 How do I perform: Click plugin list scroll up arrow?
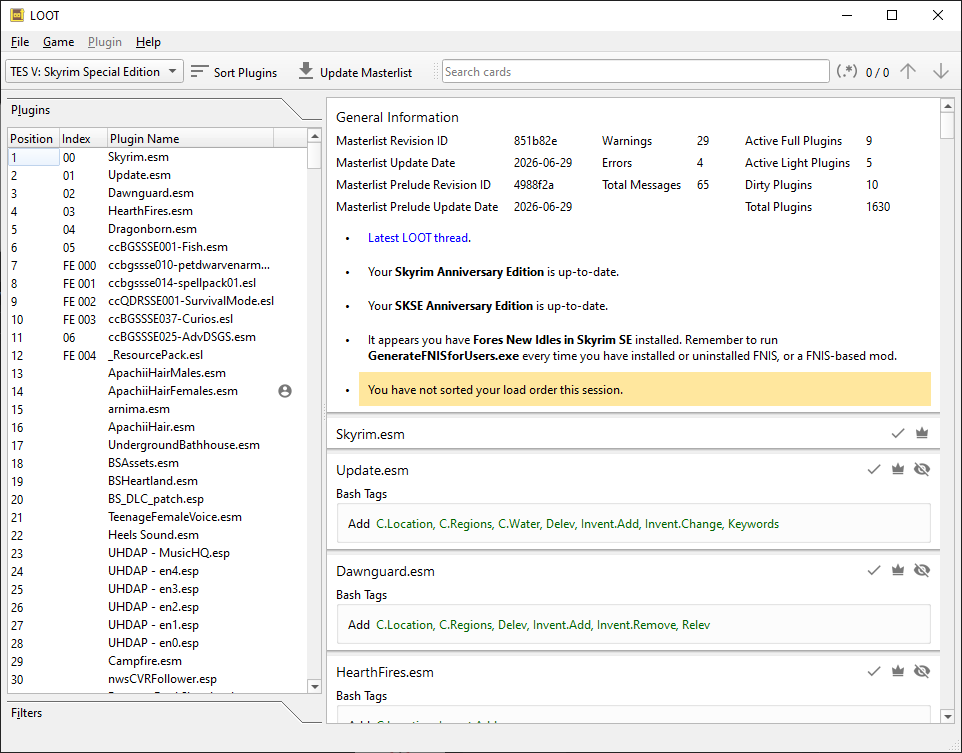(x=314, y=136)
